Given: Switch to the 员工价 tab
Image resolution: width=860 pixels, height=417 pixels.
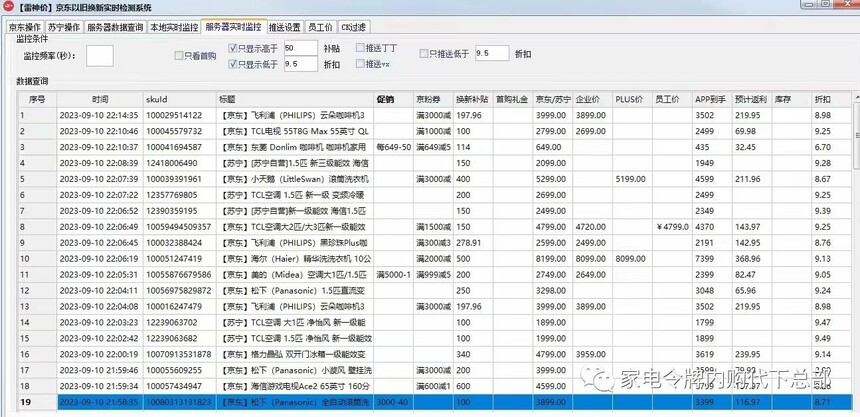Looking at the screenshot, I should [x=320, y=27].
